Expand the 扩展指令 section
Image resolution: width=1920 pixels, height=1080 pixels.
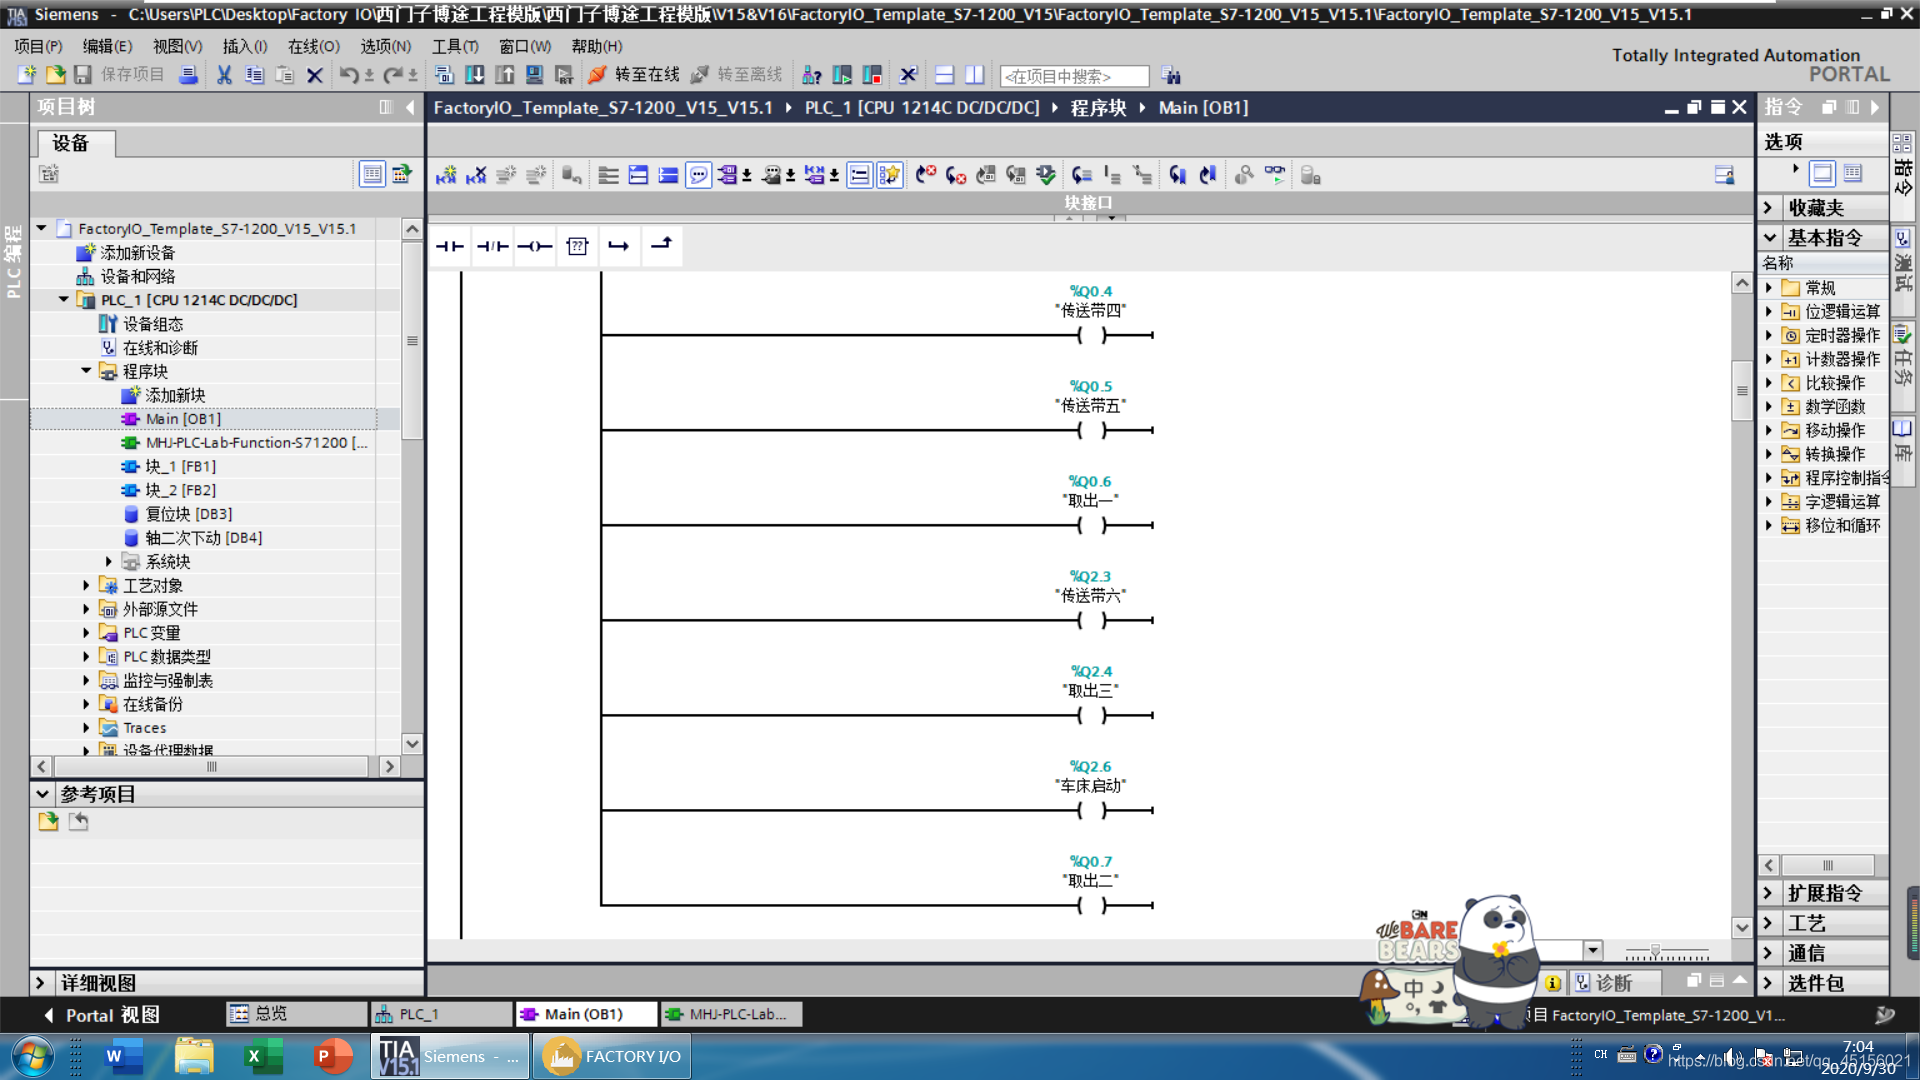click(x=1769, y=894)
